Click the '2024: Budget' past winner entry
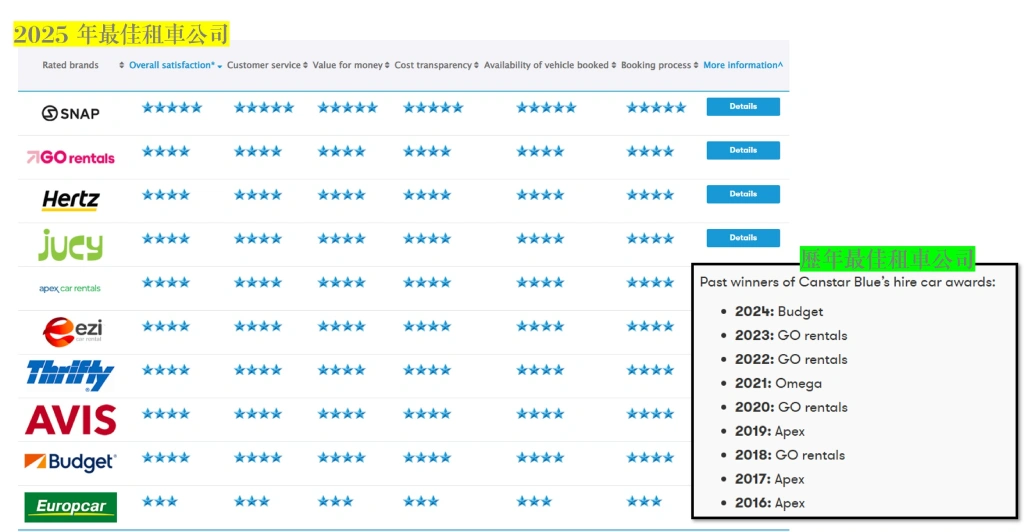 point(778,311)
